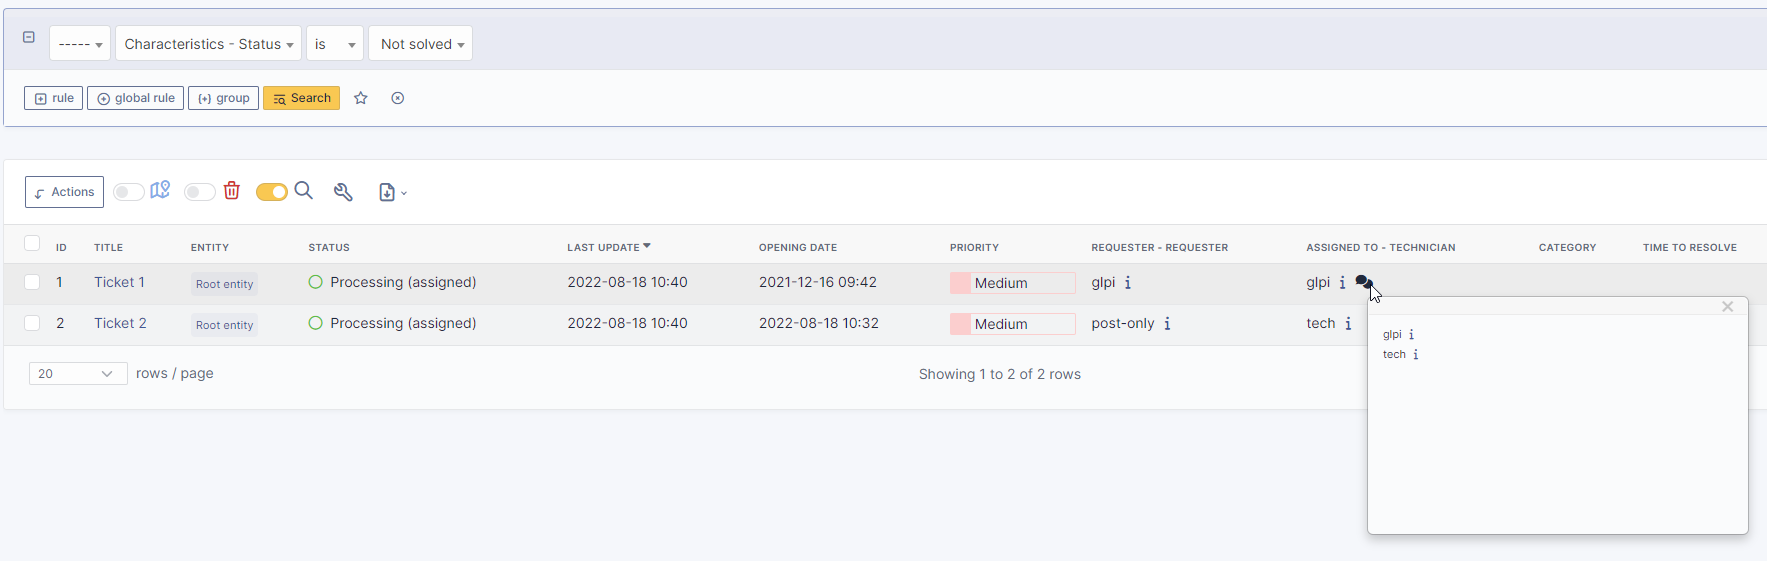Click Ticket 1 Processing (assigned) status
Image resolution: width=1767 pixels, height=561 pixels.
point(392,282)
